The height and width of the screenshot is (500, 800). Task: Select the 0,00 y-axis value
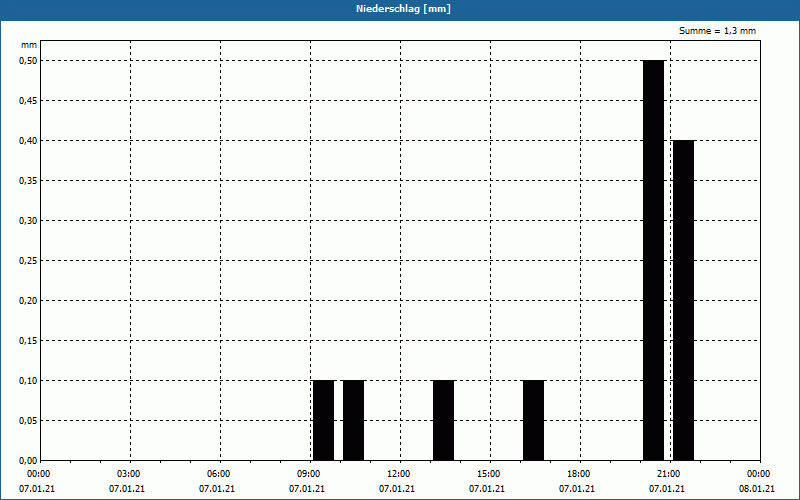[x=28, y=461]
